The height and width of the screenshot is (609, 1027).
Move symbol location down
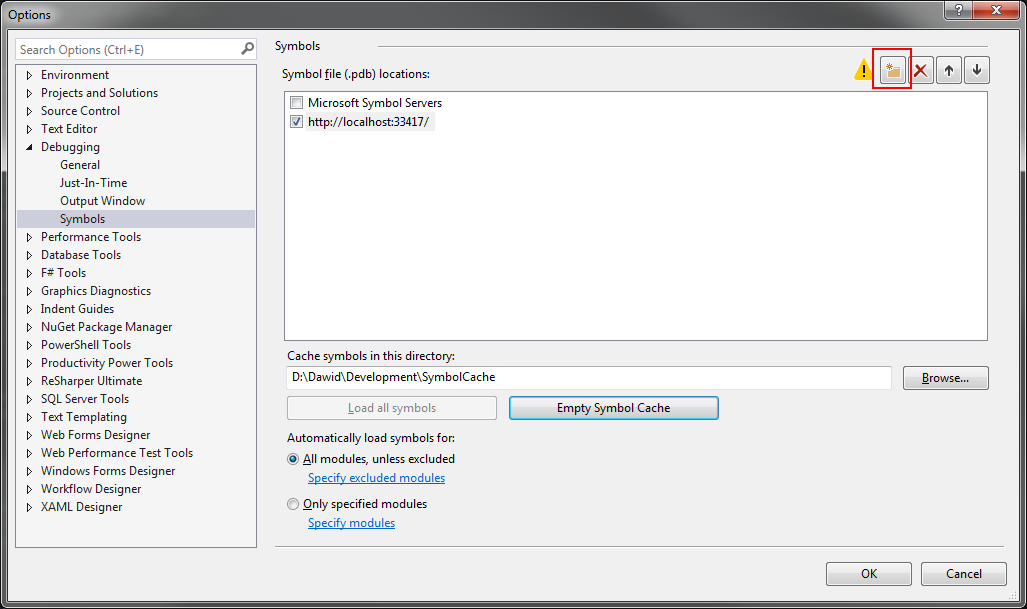[x=977, y=70]
